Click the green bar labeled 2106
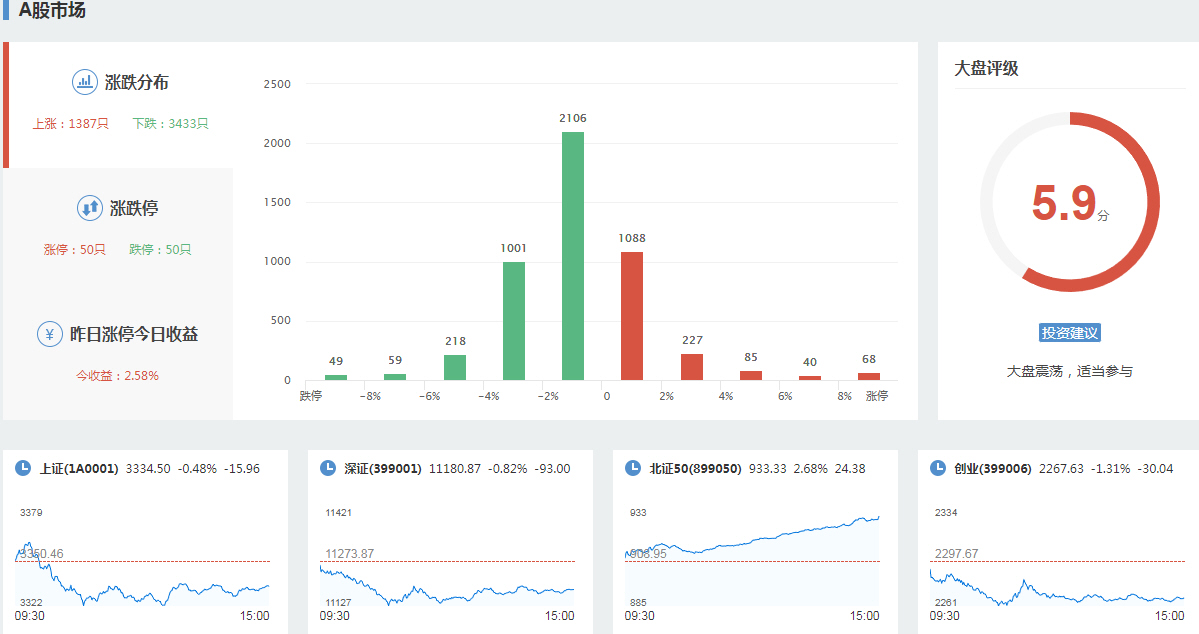1199x634 pixels. pos(573,256)
